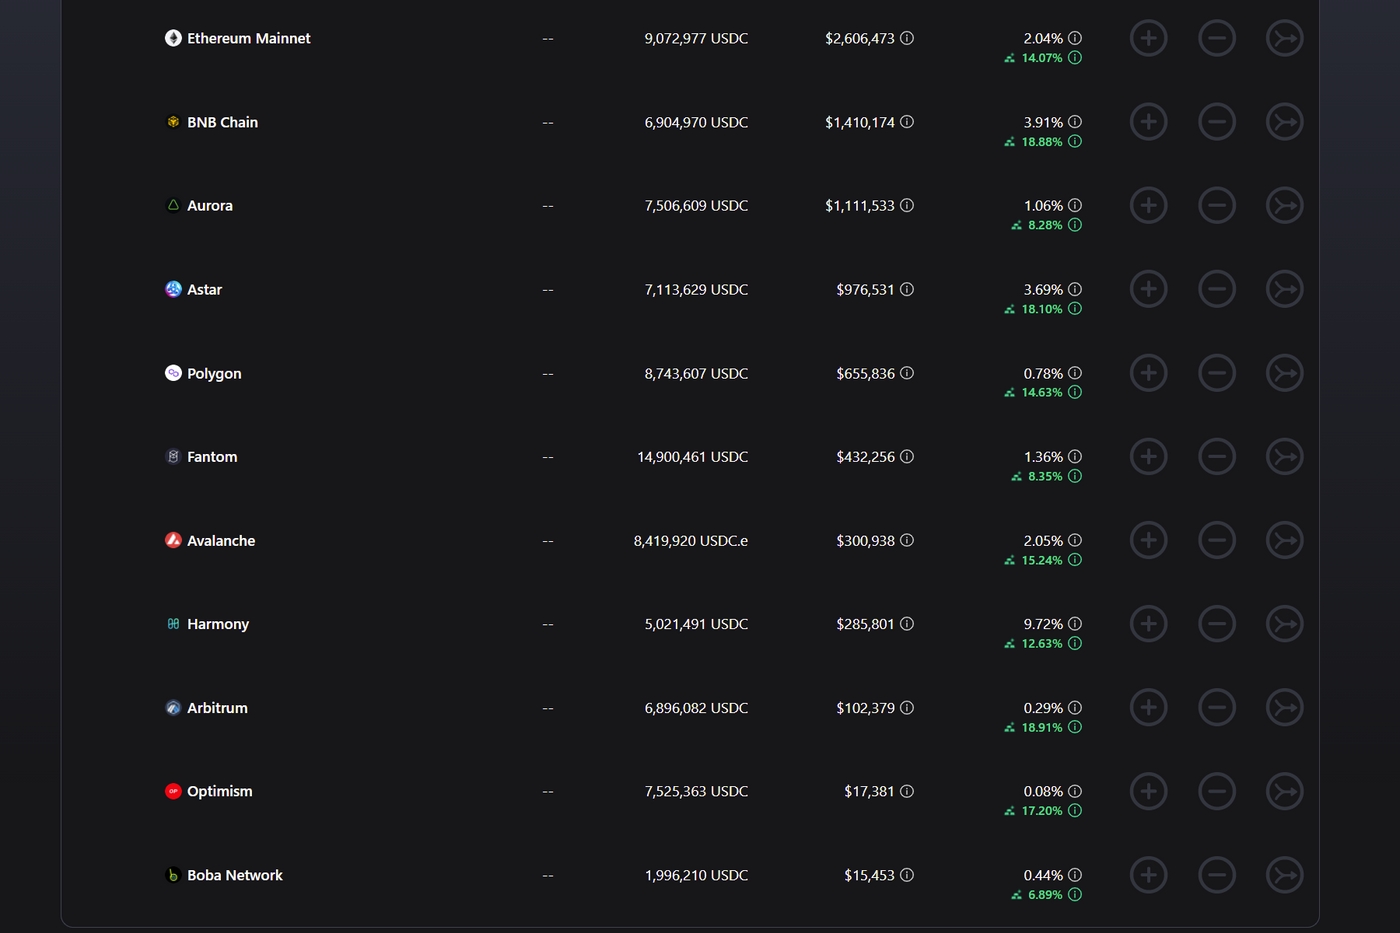This screenshot has height=933, width=1400.
Task: Click the plus icon for Avalanche
Action: click(1148, 540)
